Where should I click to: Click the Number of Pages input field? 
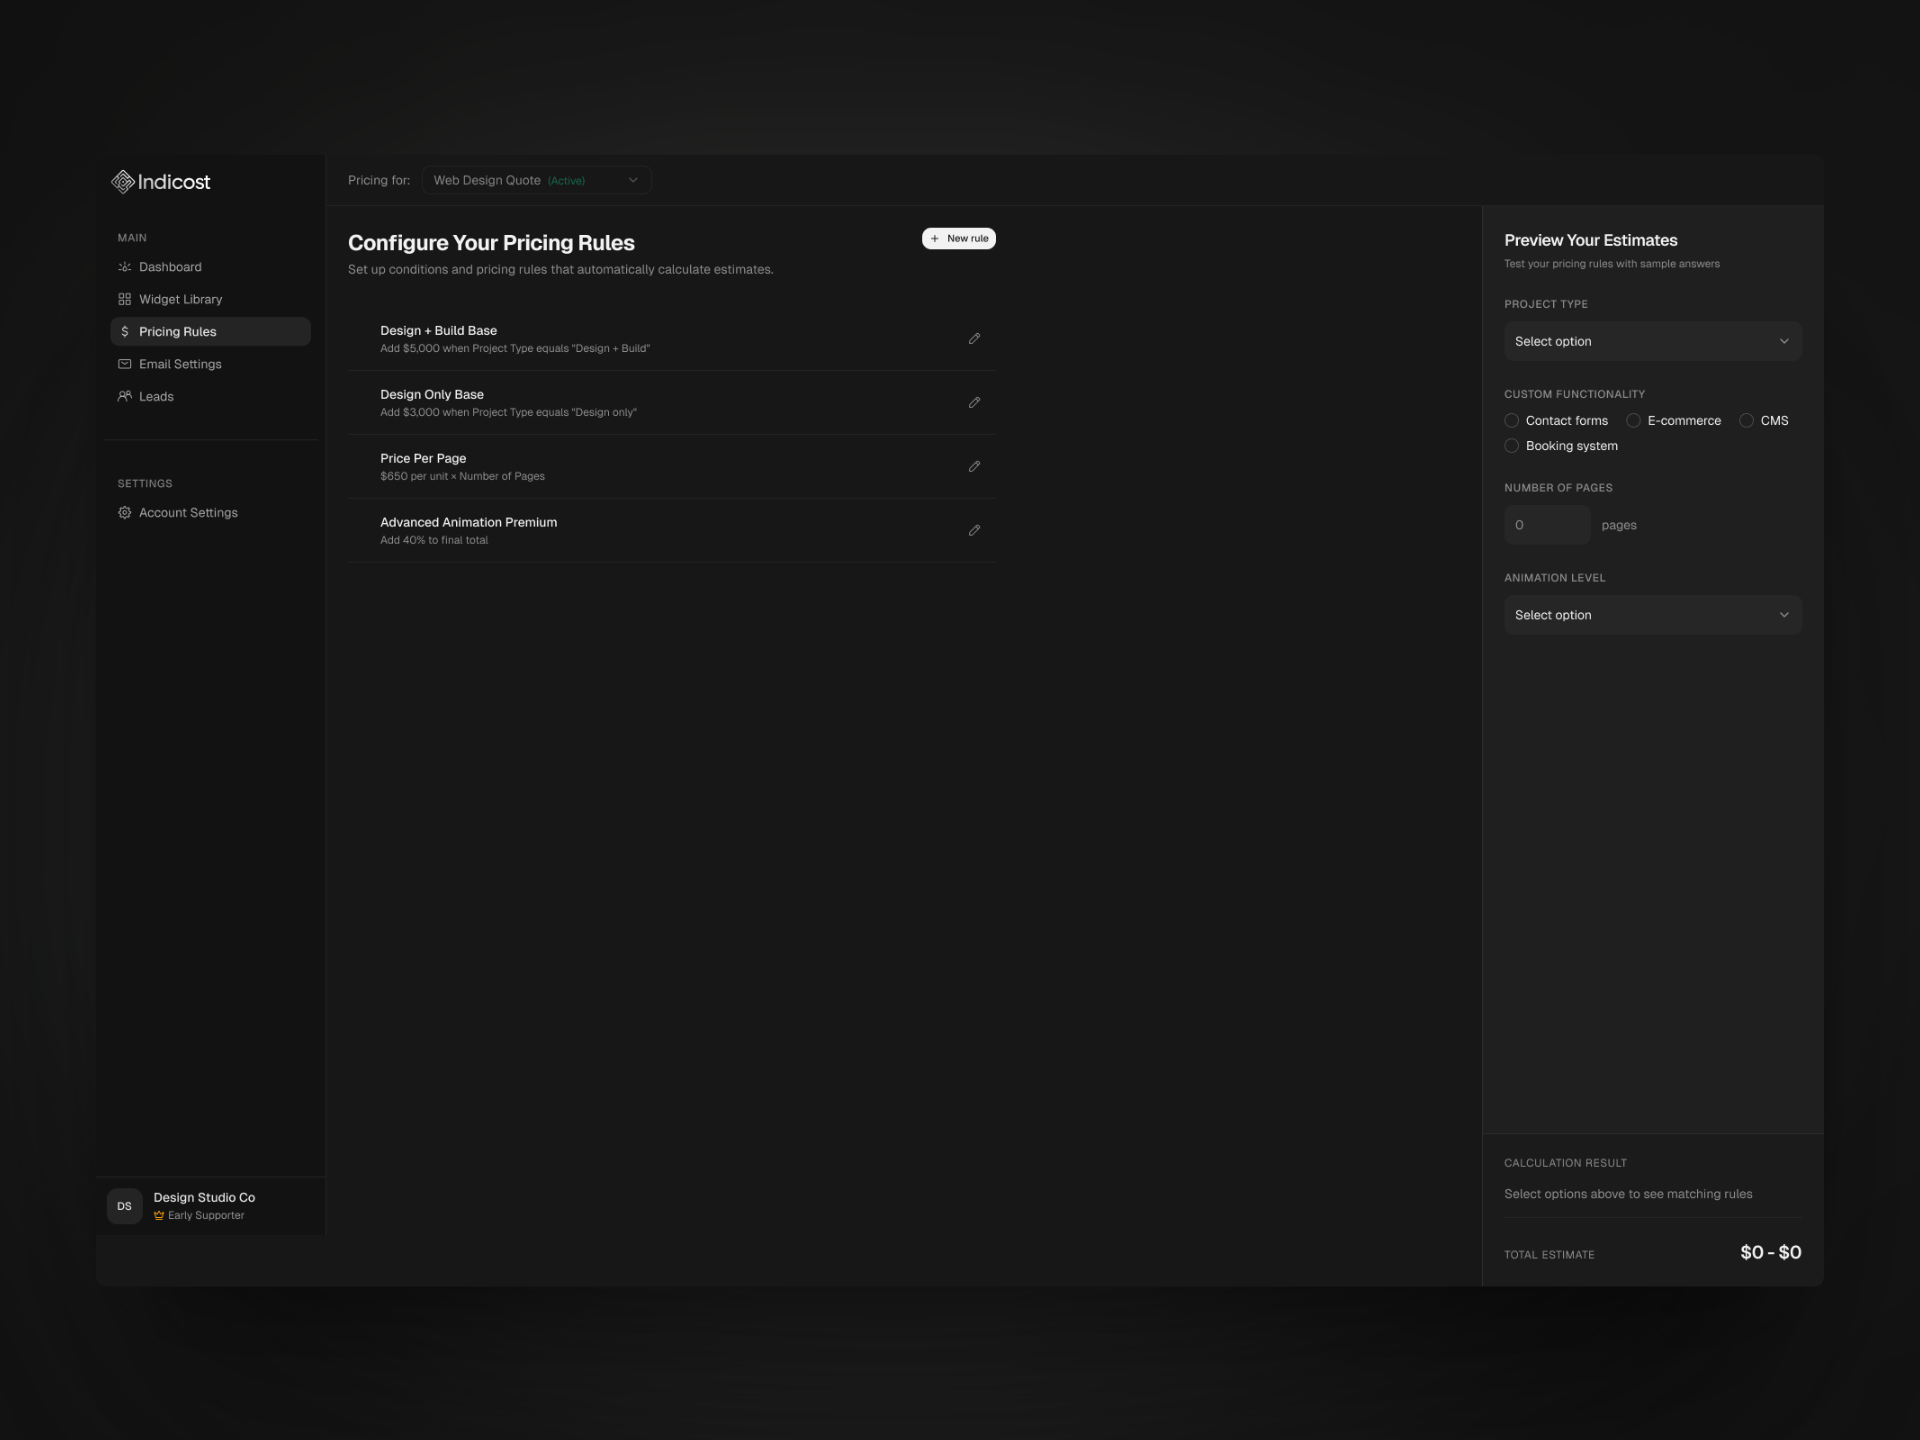(x=1546, y=524)
